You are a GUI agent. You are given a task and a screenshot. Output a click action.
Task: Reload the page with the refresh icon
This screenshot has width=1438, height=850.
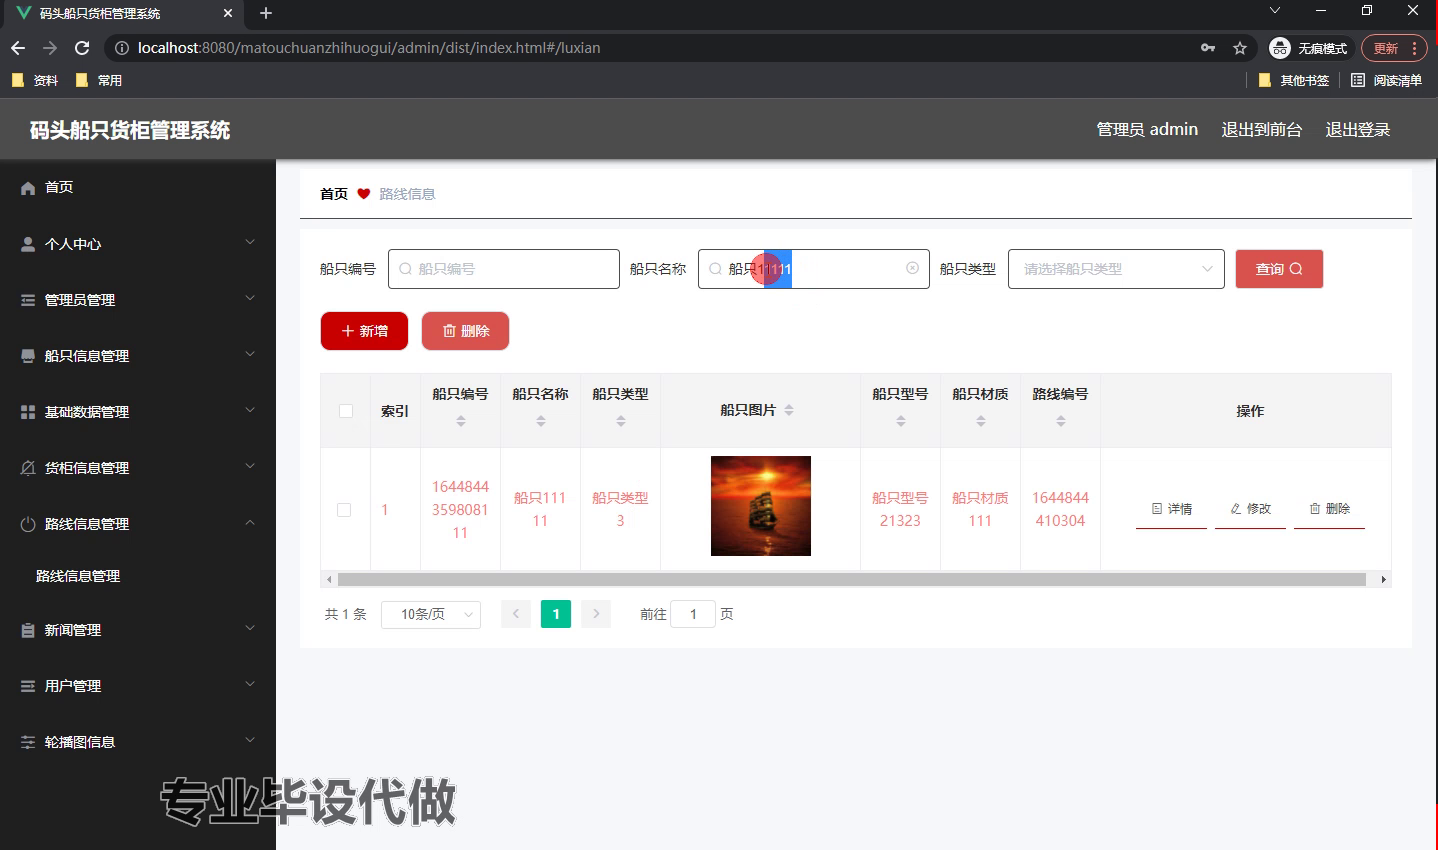(x=82, y=48)
